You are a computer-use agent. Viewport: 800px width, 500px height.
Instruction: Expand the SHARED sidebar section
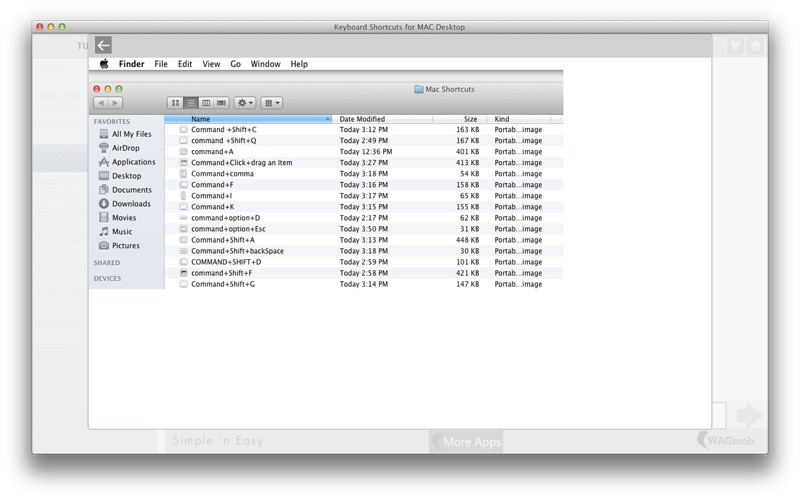[107, 263]
